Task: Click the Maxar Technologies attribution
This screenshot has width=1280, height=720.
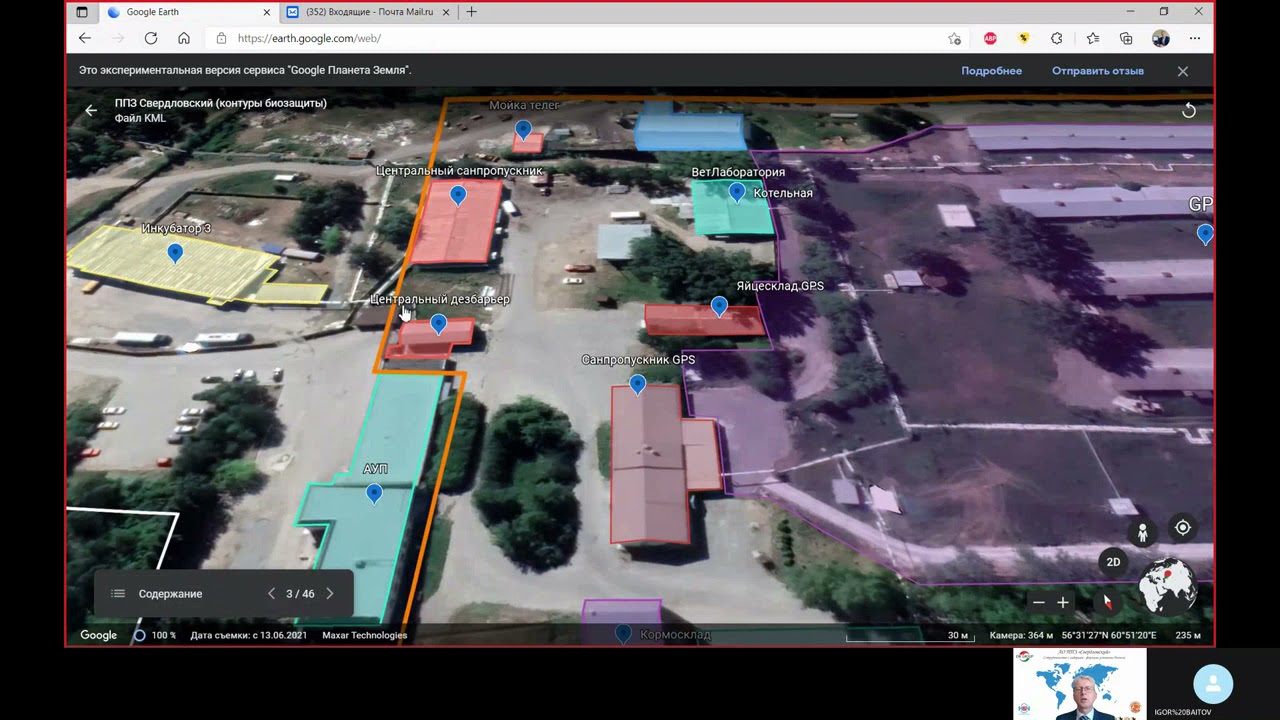Action: (365, 635)
